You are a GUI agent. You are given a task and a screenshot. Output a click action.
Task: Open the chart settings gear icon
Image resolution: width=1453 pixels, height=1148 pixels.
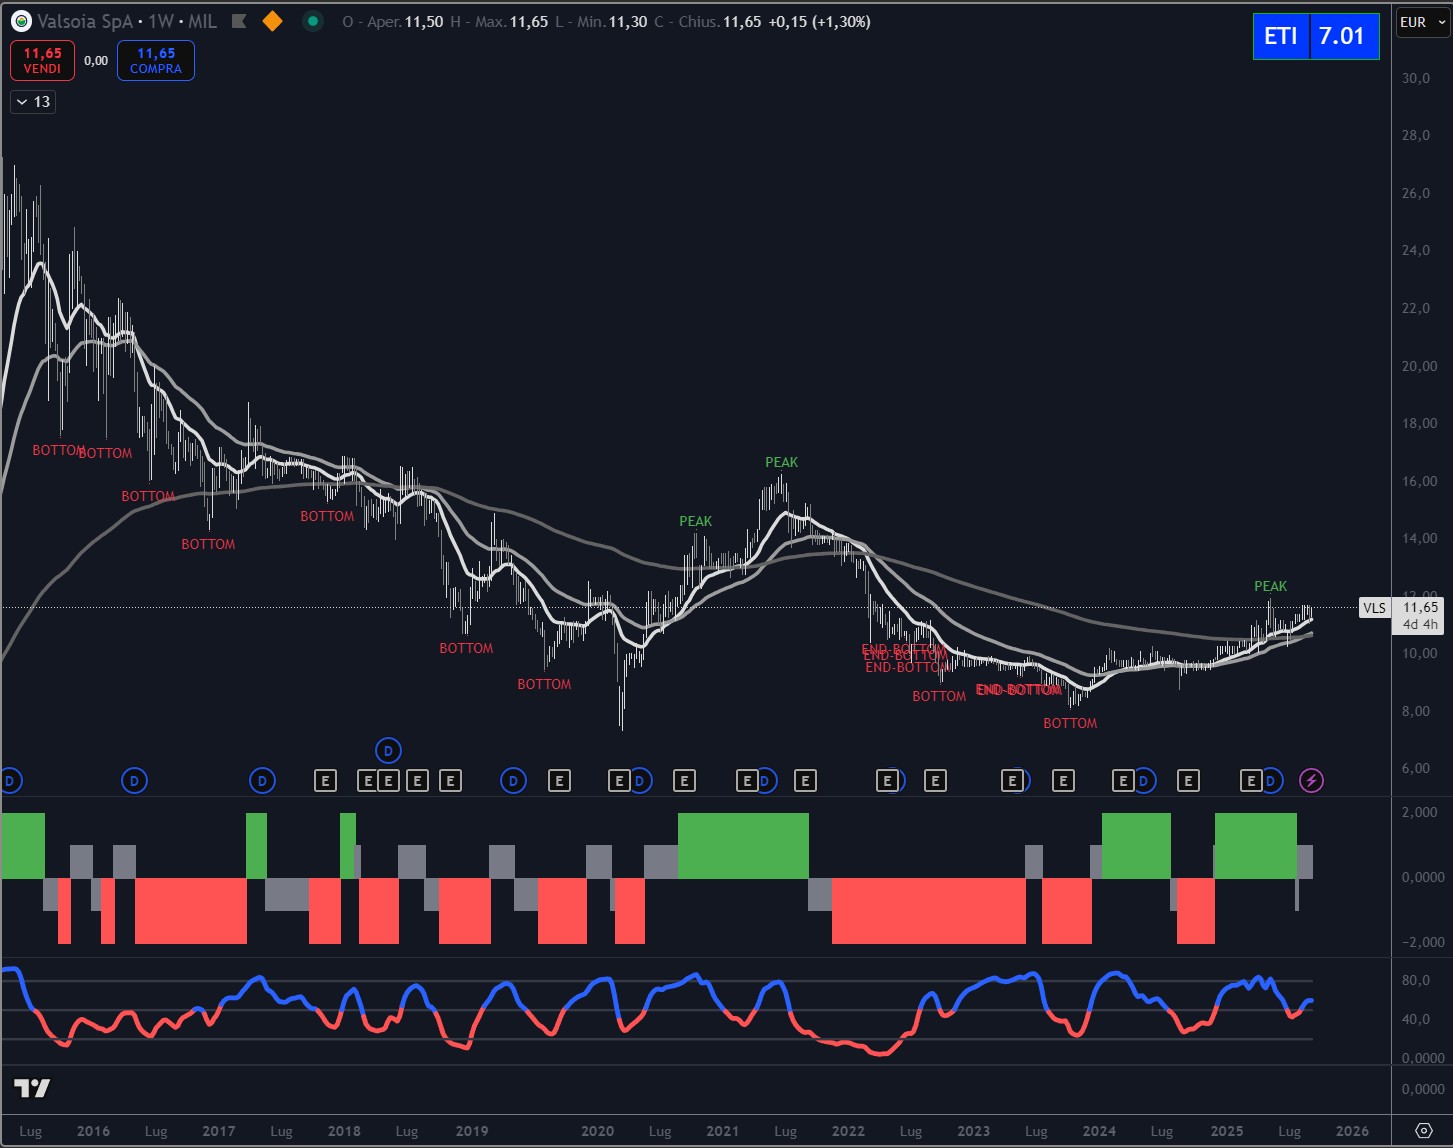pos(1423,1131)
